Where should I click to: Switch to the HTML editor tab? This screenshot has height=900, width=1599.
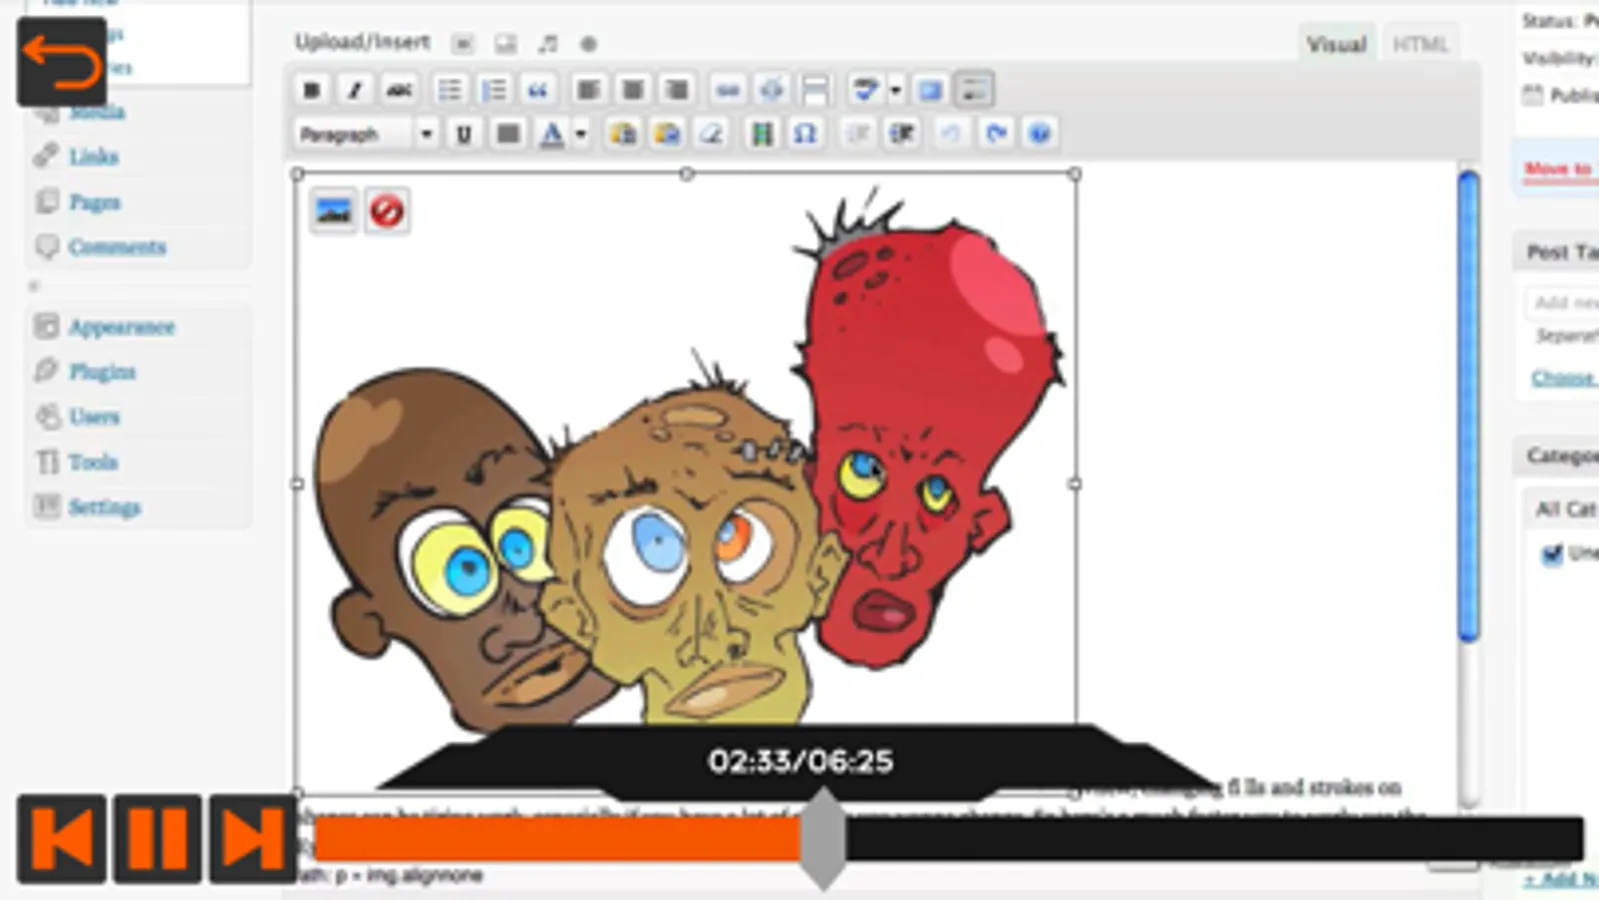1419,44
